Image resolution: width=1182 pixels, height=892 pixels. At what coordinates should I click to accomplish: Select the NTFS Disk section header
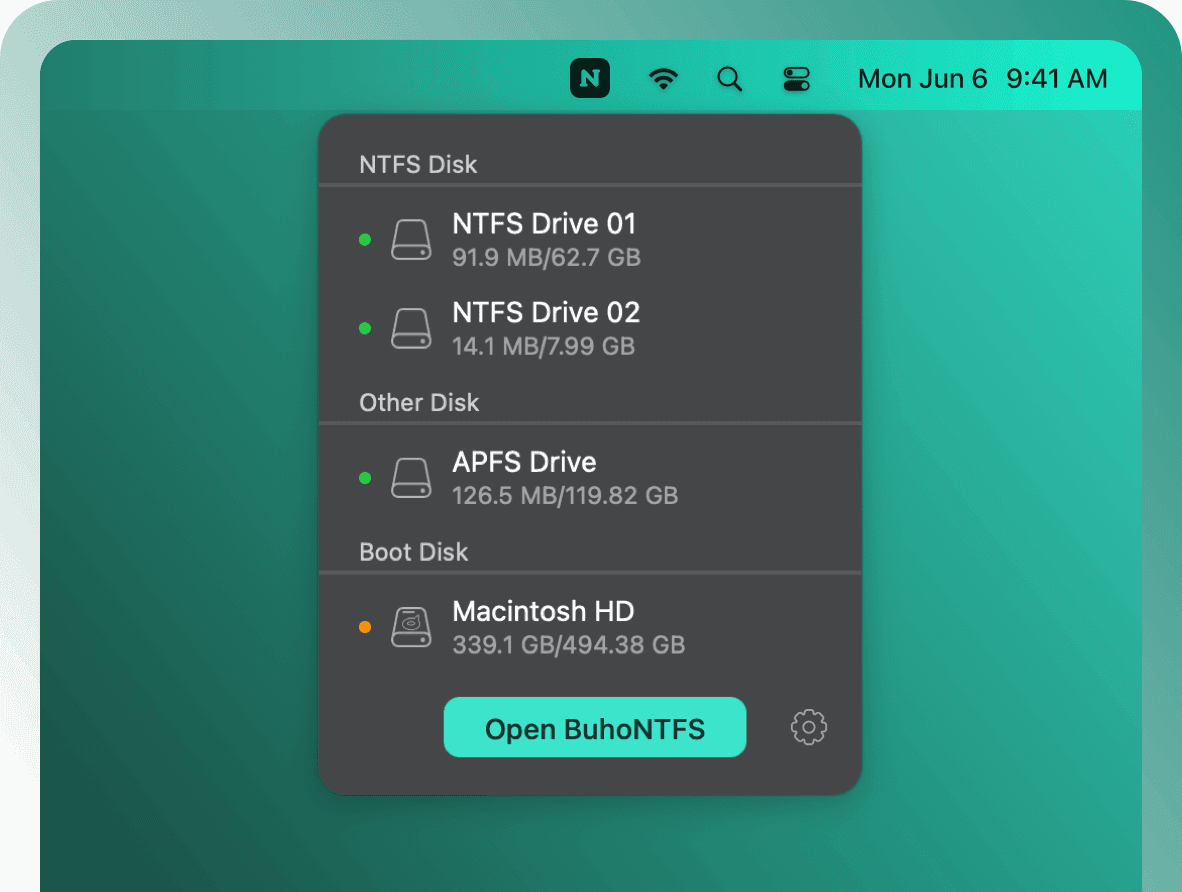click(x=417, y=164)
